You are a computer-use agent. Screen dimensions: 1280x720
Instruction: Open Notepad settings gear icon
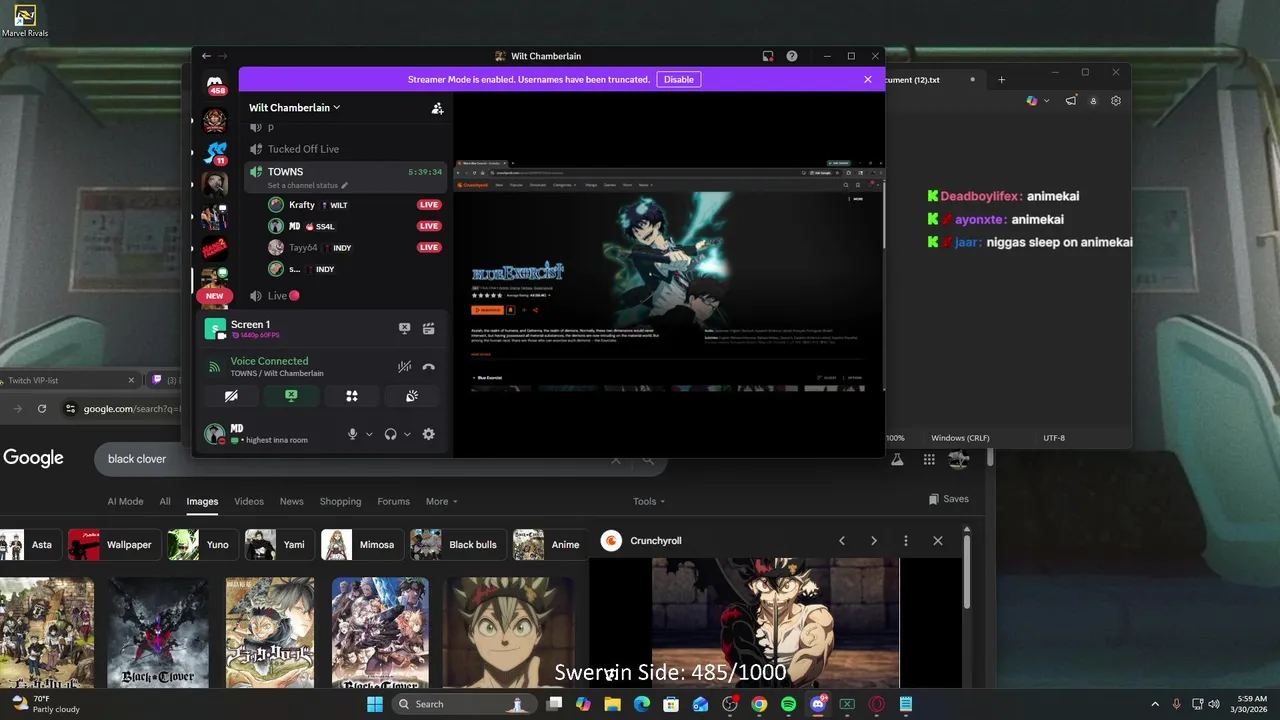1116,101
